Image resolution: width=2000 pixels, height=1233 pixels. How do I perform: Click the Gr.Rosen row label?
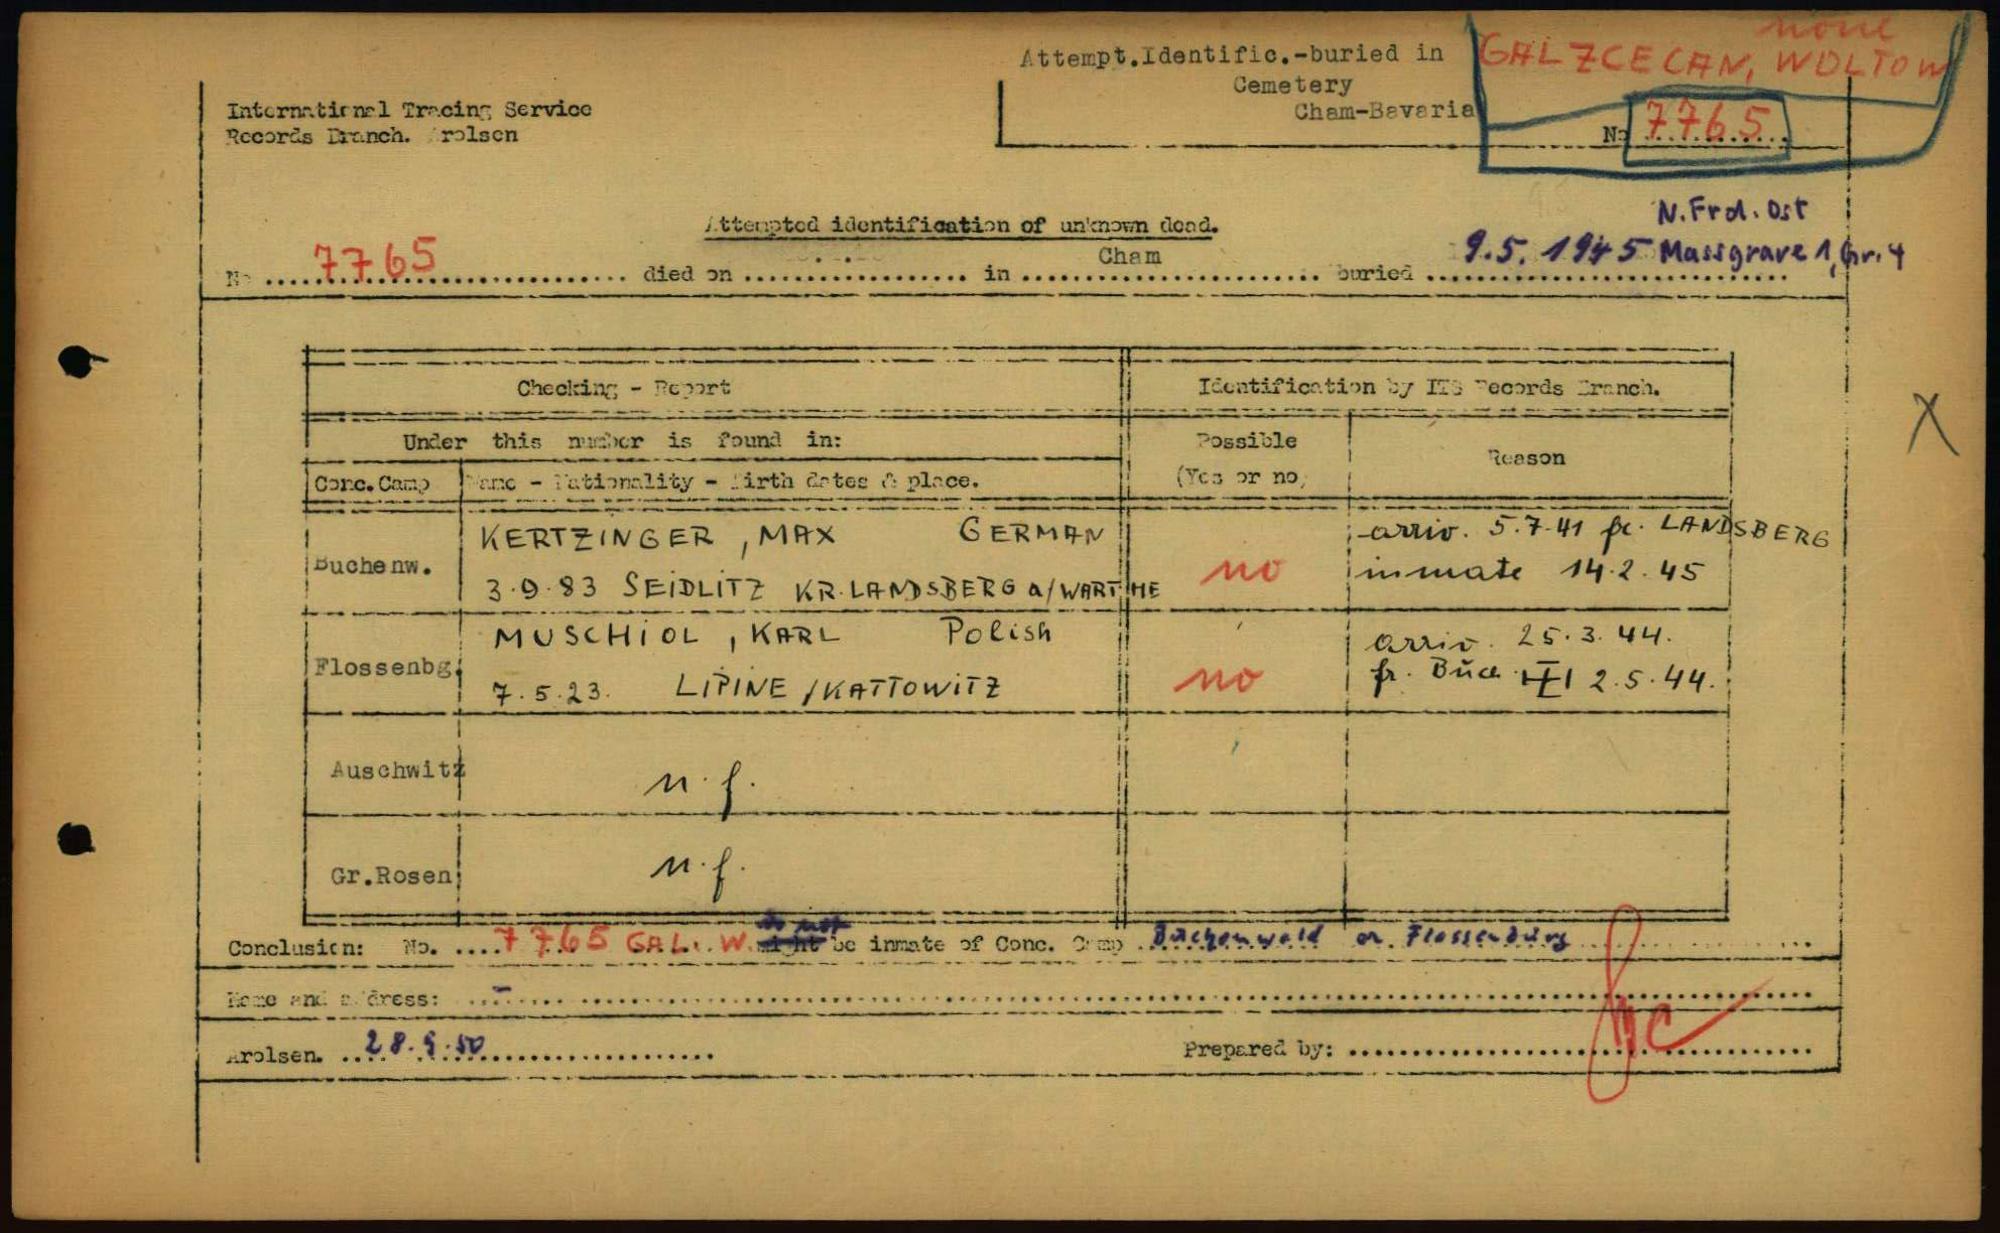(391, 876)
